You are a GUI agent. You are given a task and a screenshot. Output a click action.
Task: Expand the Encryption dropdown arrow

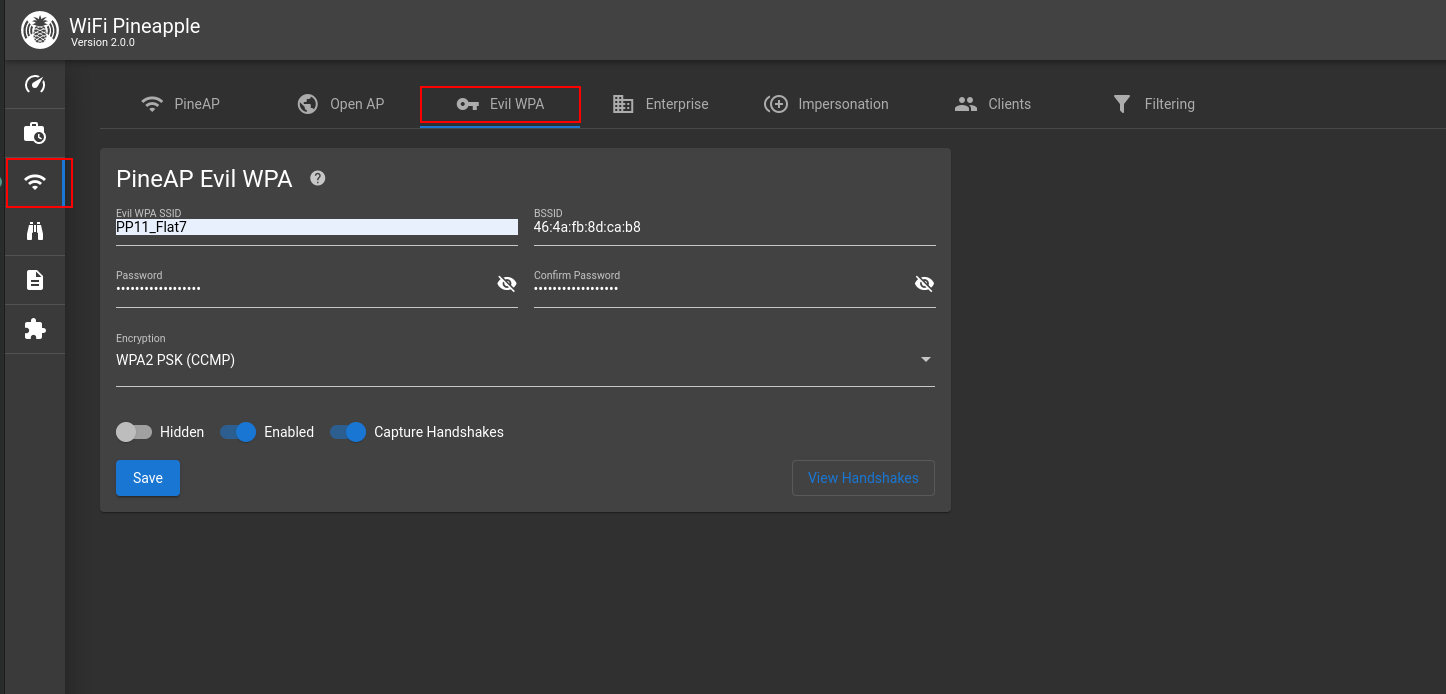pyautogui.click(x=925, y=360)
